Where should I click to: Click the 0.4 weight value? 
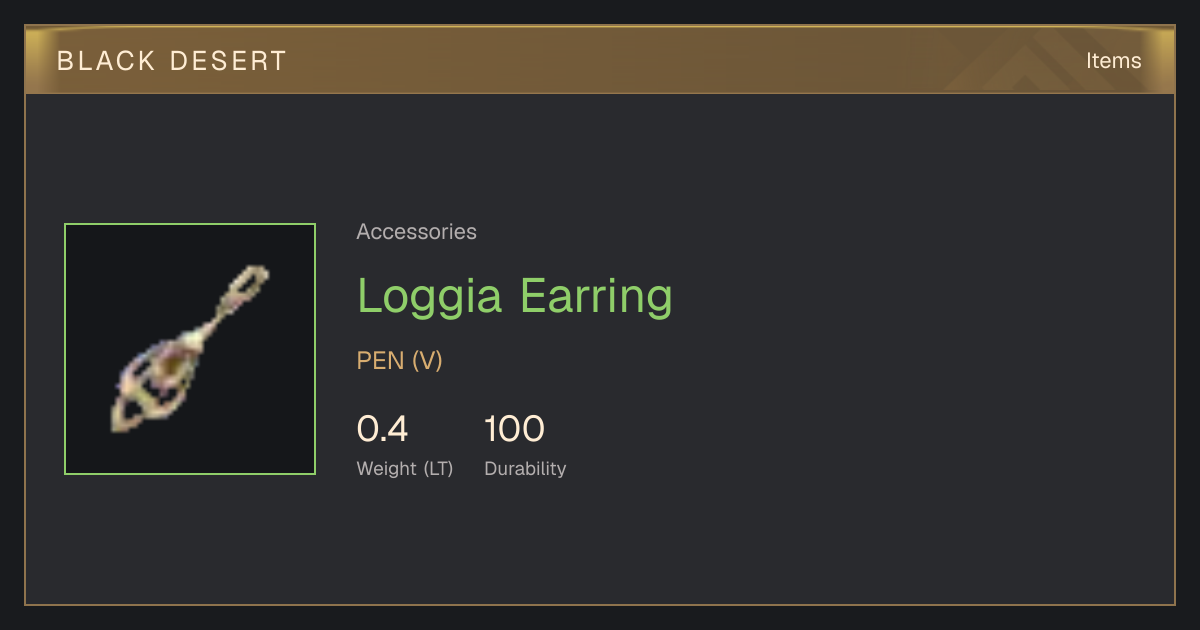tap(382, 429)
